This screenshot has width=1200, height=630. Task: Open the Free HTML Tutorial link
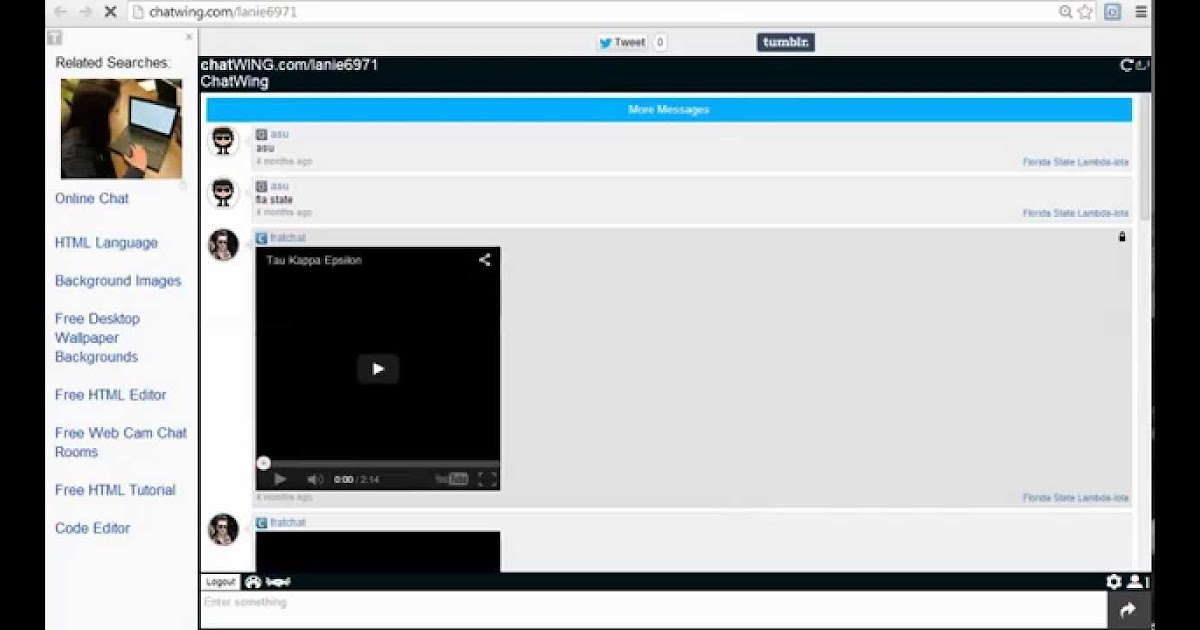coord(115,490)
